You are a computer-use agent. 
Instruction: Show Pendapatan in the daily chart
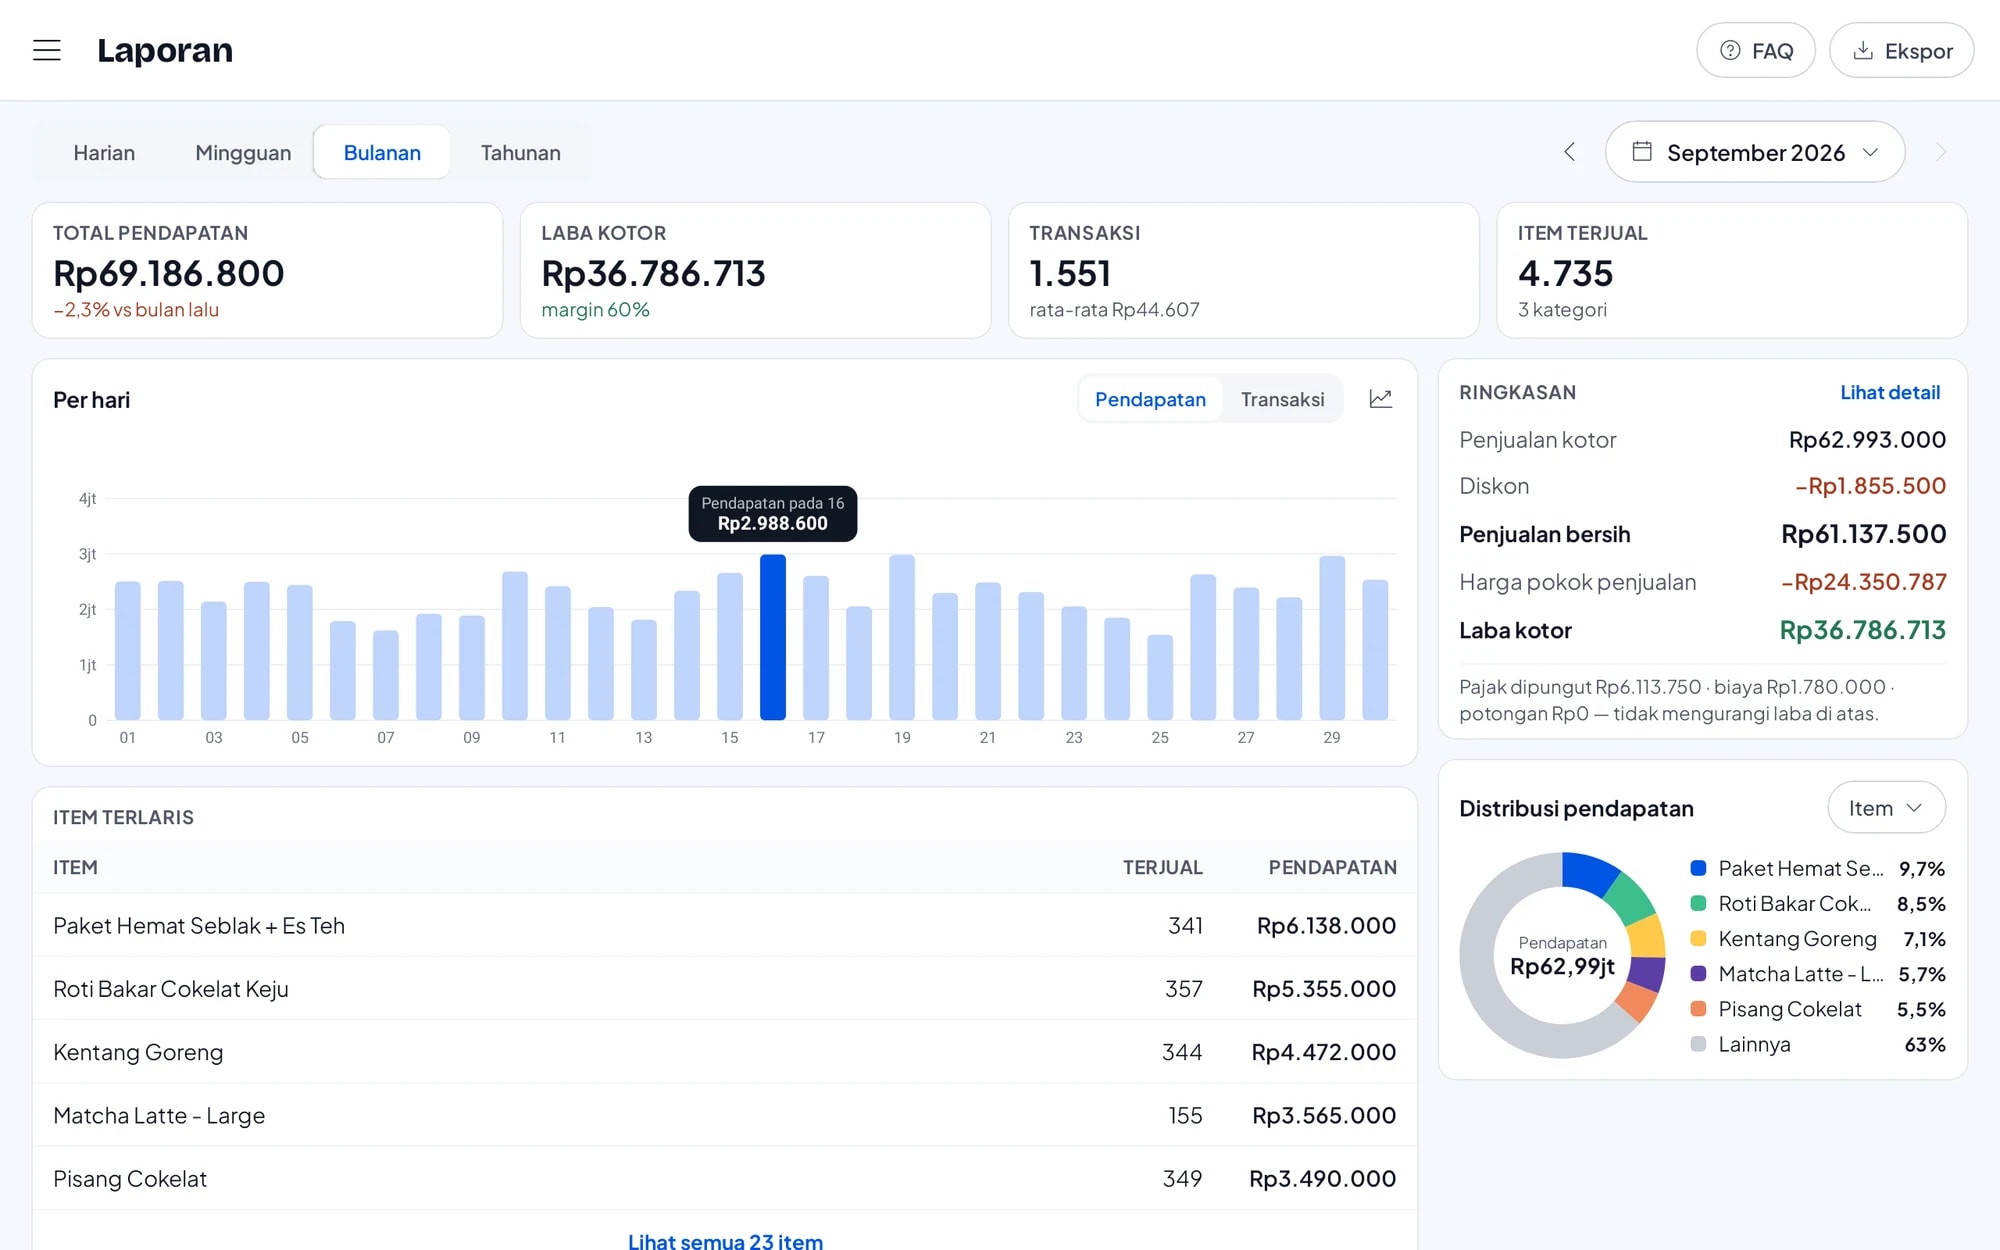click(x=1150, y=399)
